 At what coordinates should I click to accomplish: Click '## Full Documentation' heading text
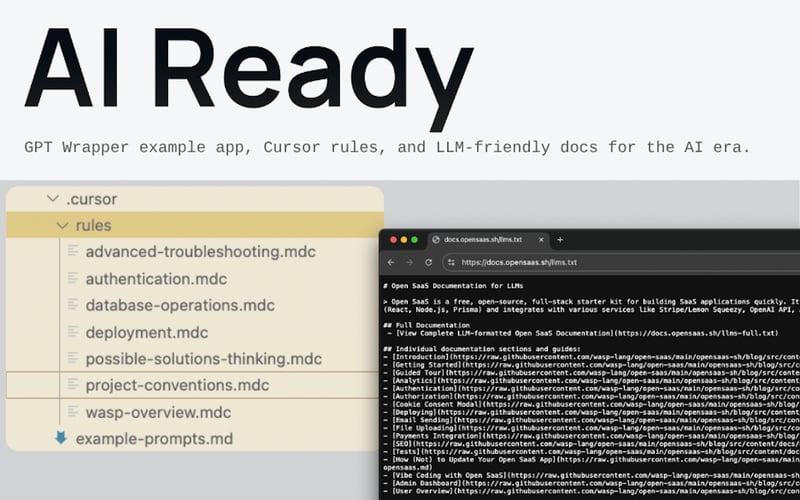(427, 325)
